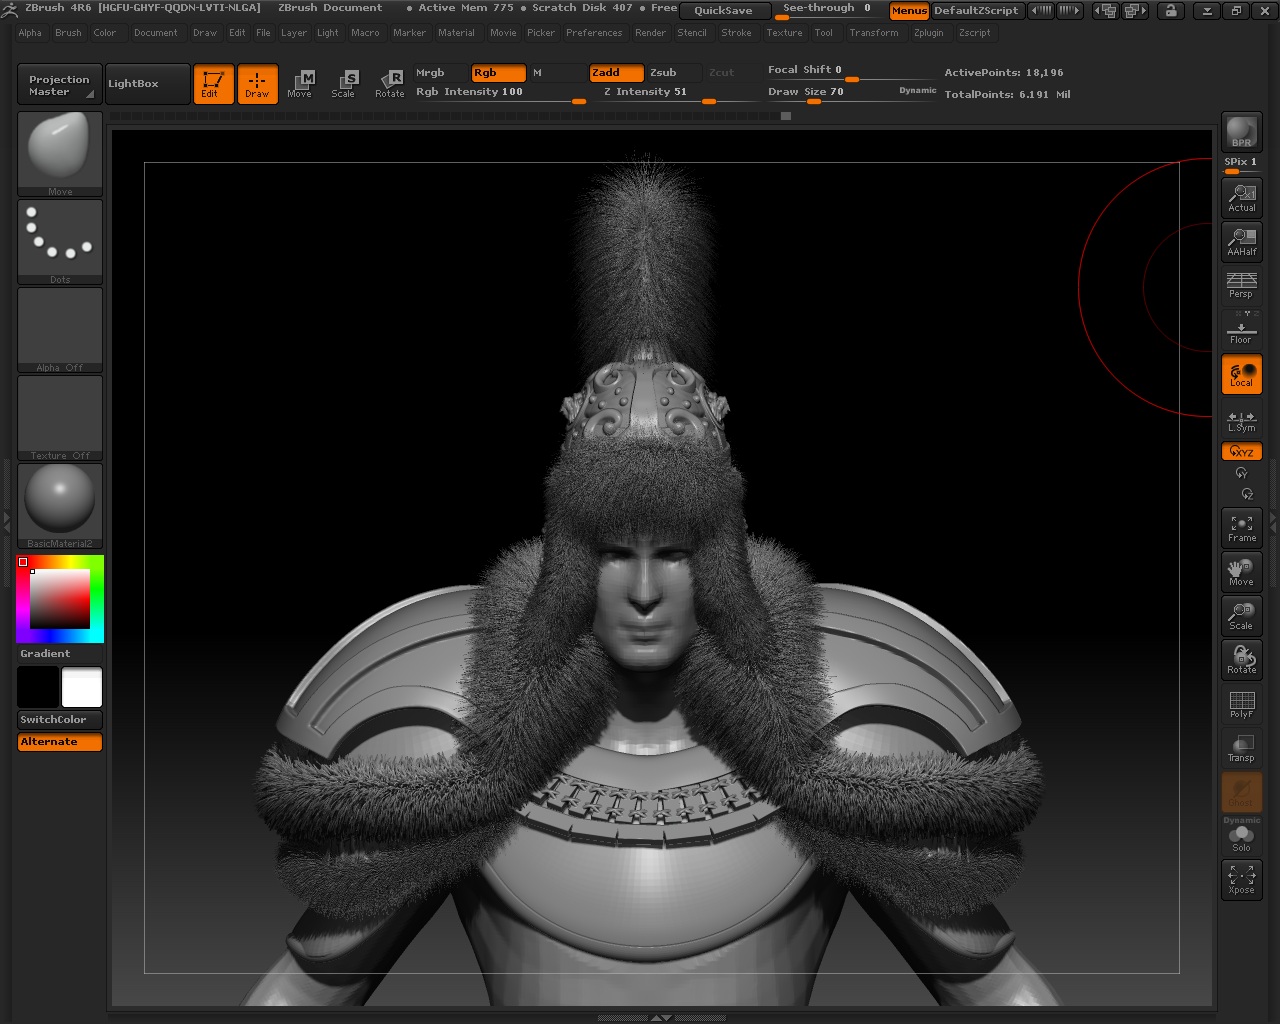
Task: Click the SwitchColor button
Action: point(60,720)
